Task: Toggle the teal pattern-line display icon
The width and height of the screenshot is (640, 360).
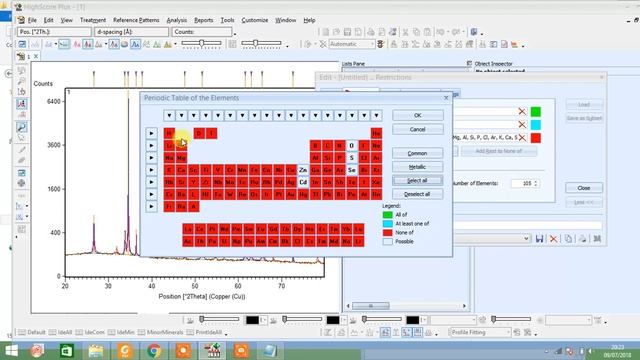Action: [x=64, y=44]
